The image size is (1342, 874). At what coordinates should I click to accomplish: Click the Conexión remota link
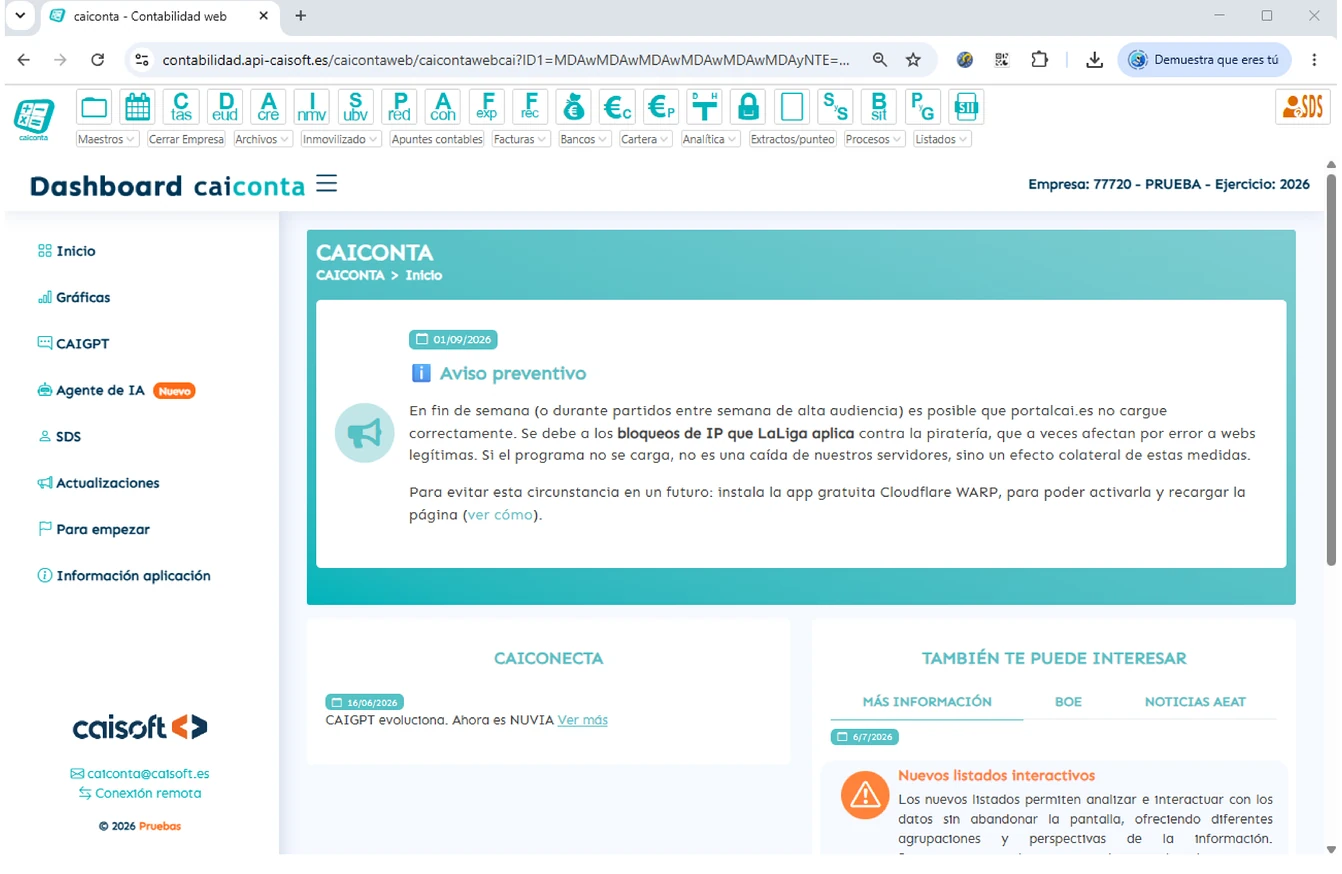pyautogui.click(x=140, y=793)
